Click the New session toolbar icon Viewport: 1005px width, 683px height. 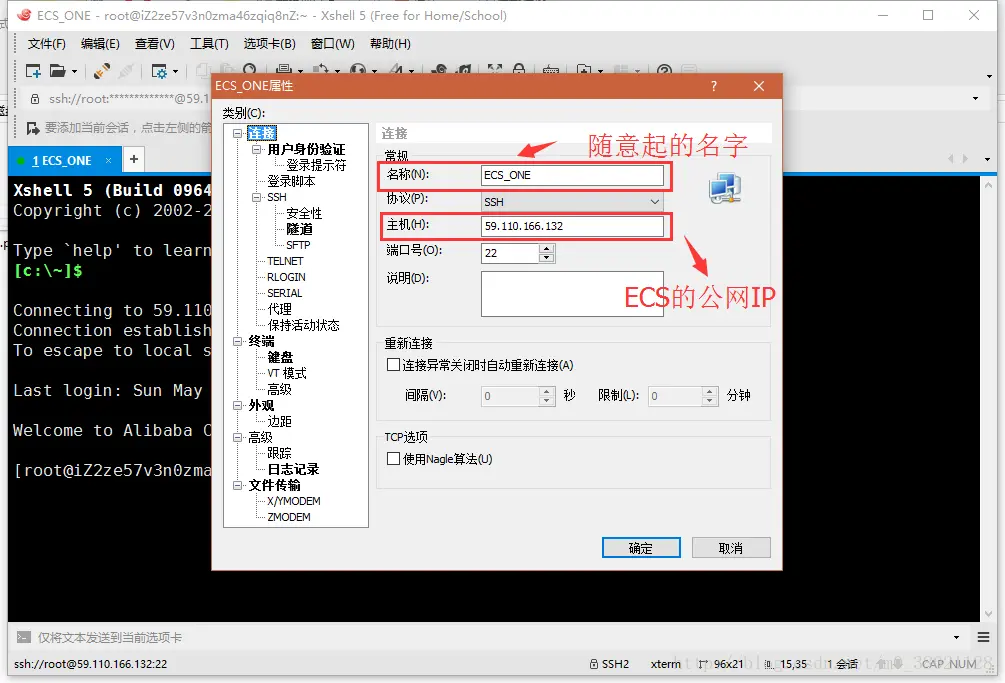coord(33,71)
